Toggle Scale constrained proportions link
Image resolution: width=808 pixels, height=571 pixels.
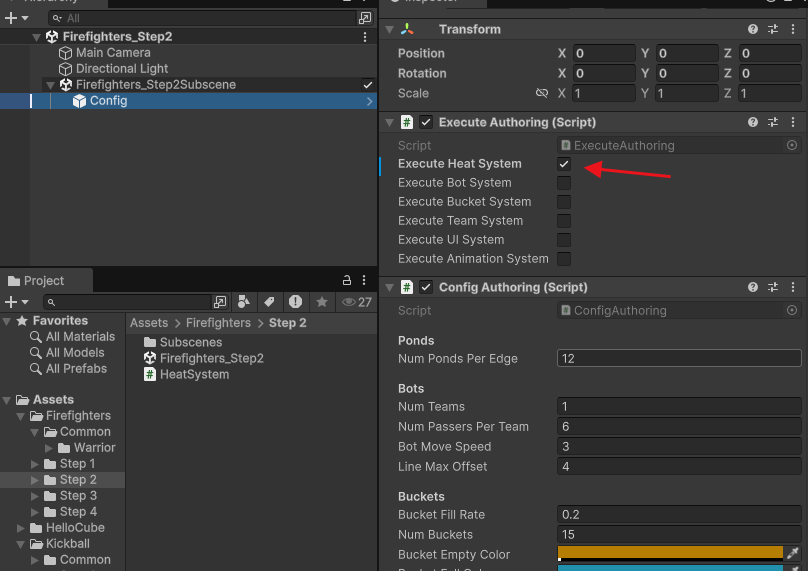pyautogui.click(x=542, y=93)
